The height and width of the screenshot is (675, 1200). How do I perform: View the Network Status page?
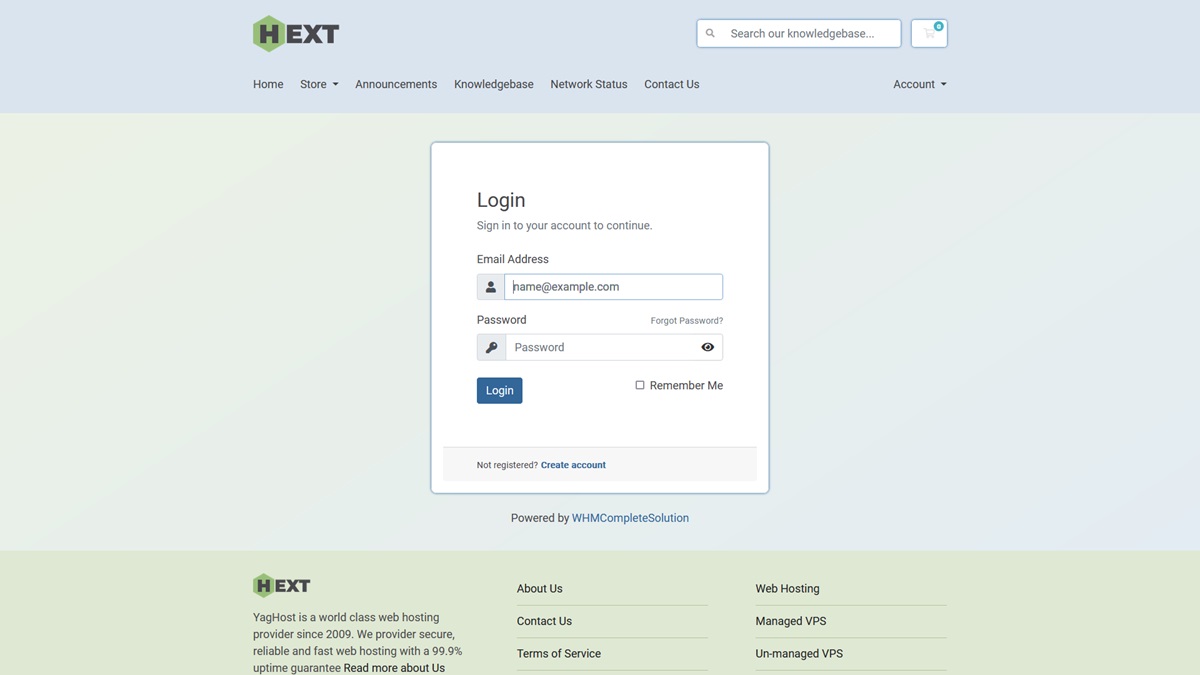[588, 84]
